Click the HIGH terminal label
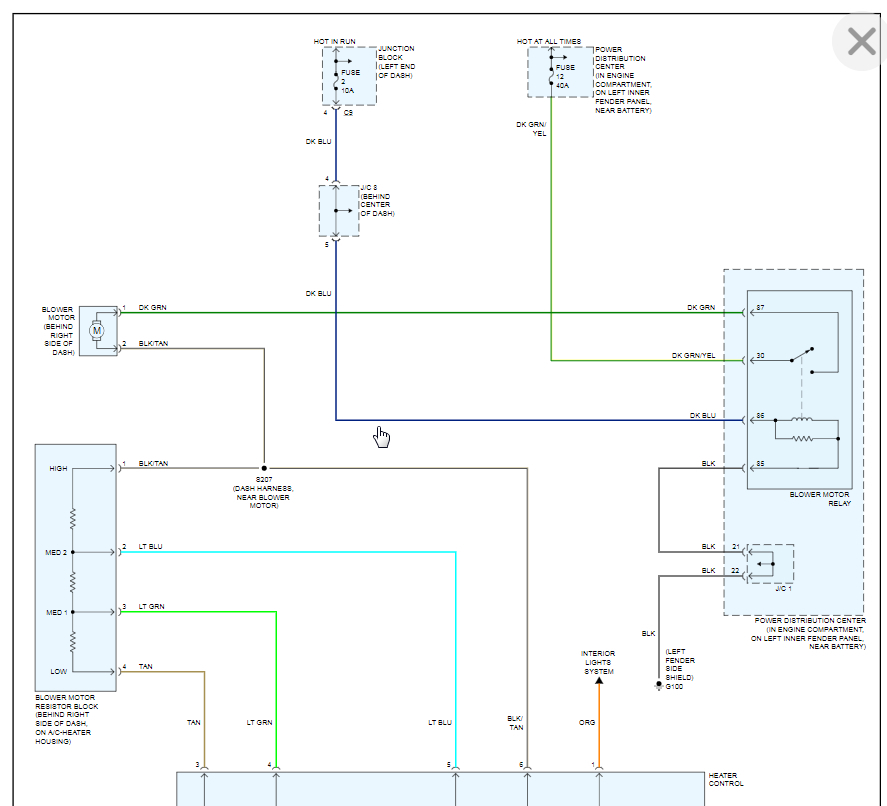This screenshot has height=806, width=887. coord(58,468)
